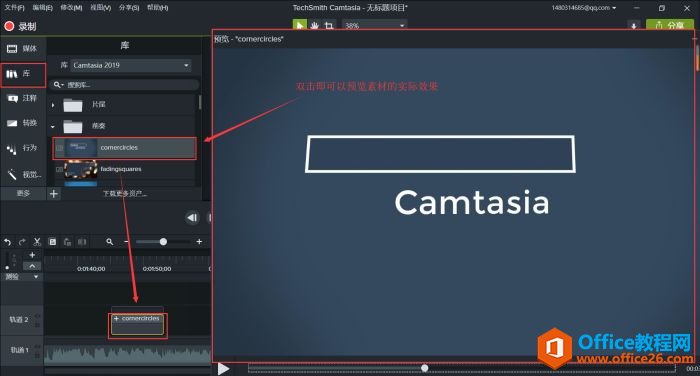Open the 视图(V) menu

pos(100,8)
